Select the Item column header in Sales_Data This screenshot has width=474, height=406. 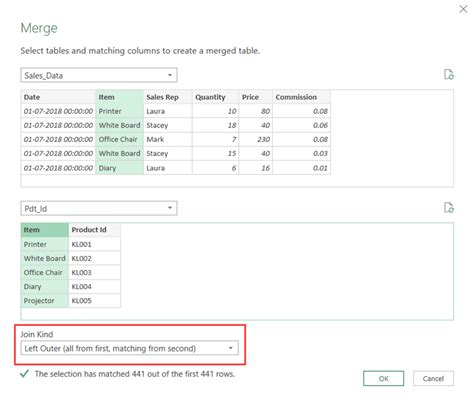point(120,97)
